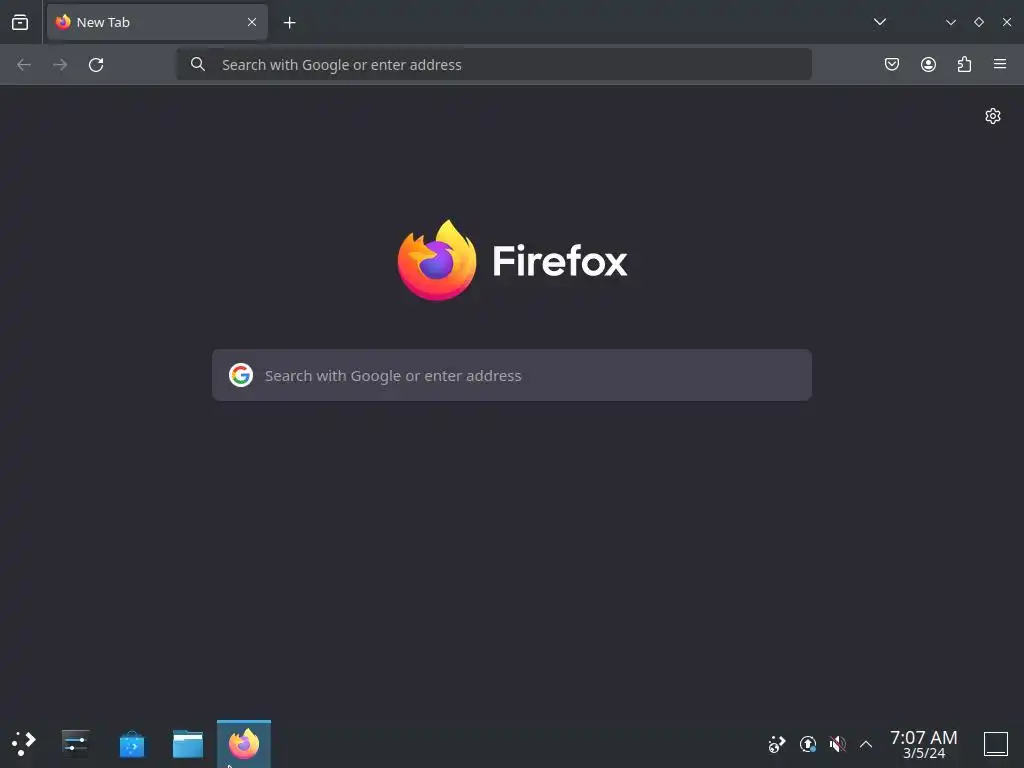Select the Firefox taskbar entry
Screen dimensions: 1024x768
click(244, 744)
